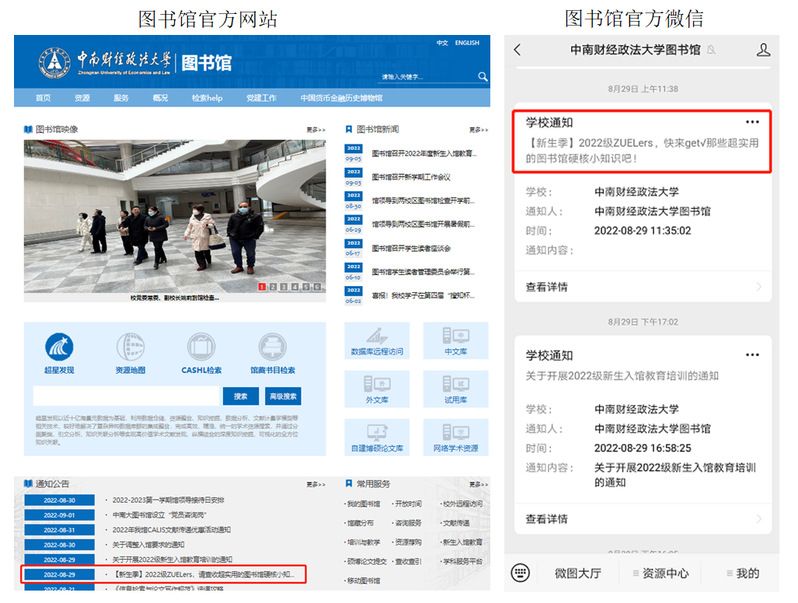Click the blue 搜索 button

tap(240, 396)
